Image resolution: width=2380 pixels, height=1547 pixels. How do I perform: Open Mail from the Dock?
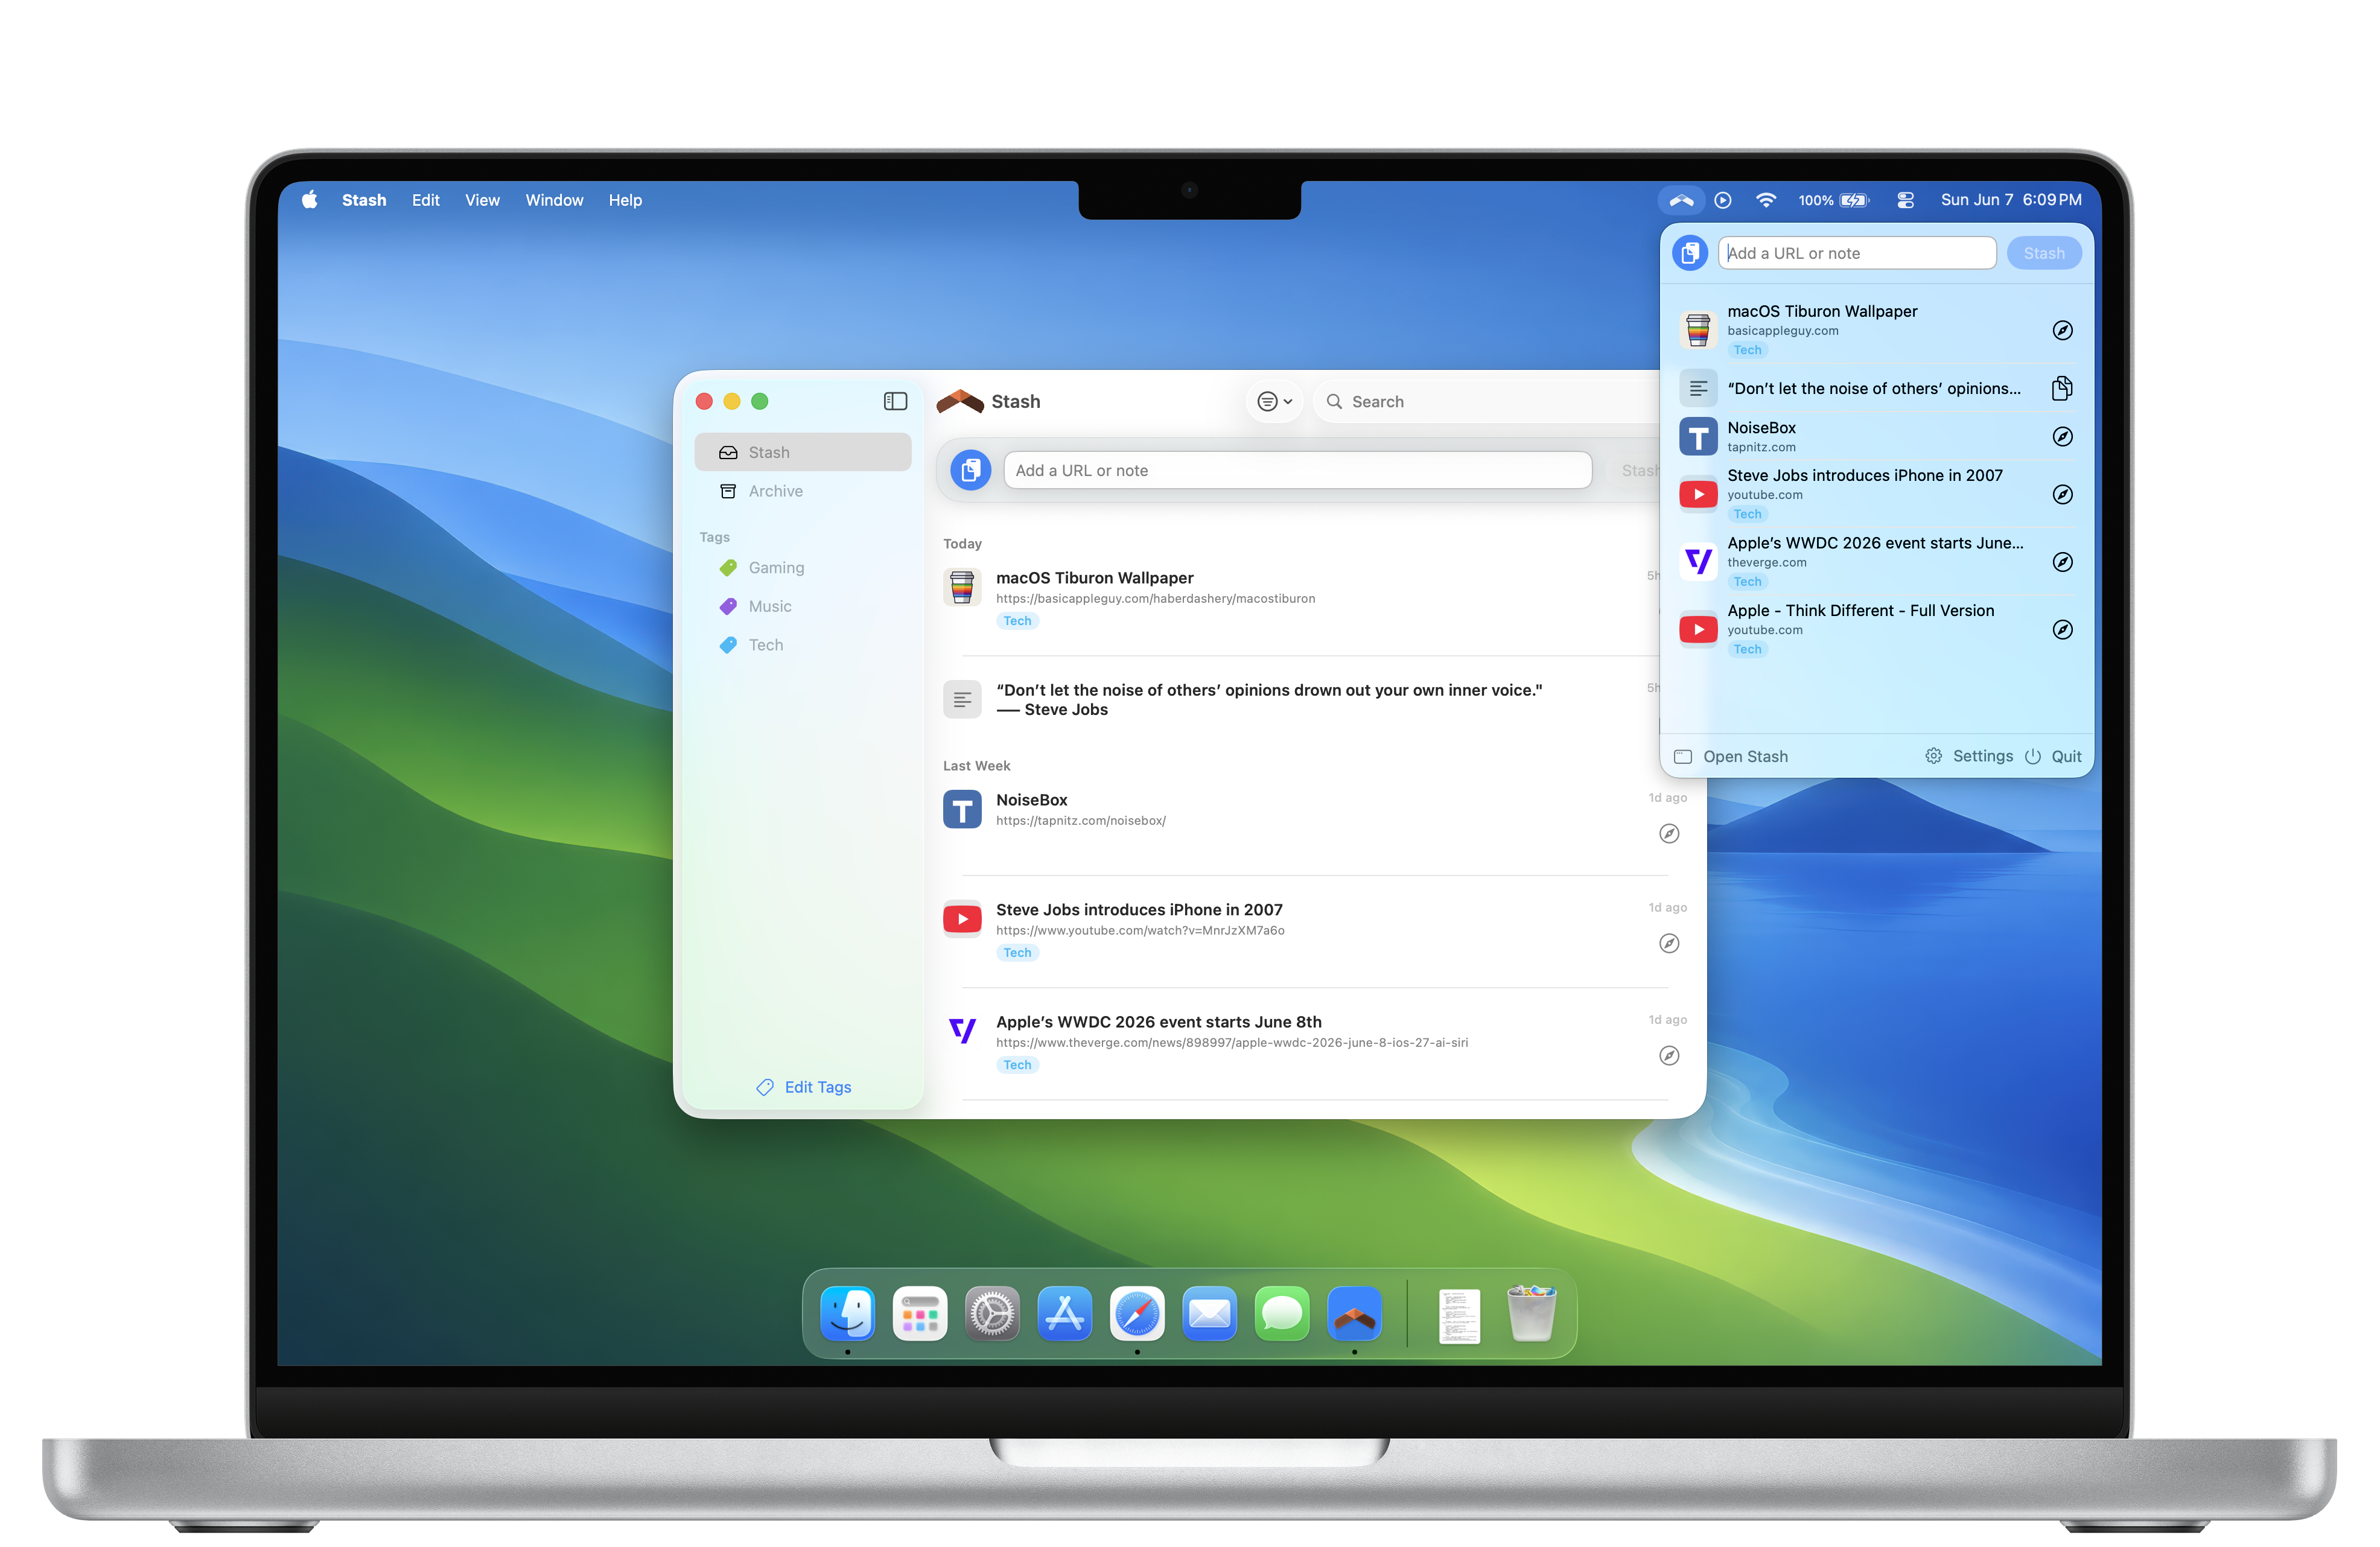(1210, 1313)
